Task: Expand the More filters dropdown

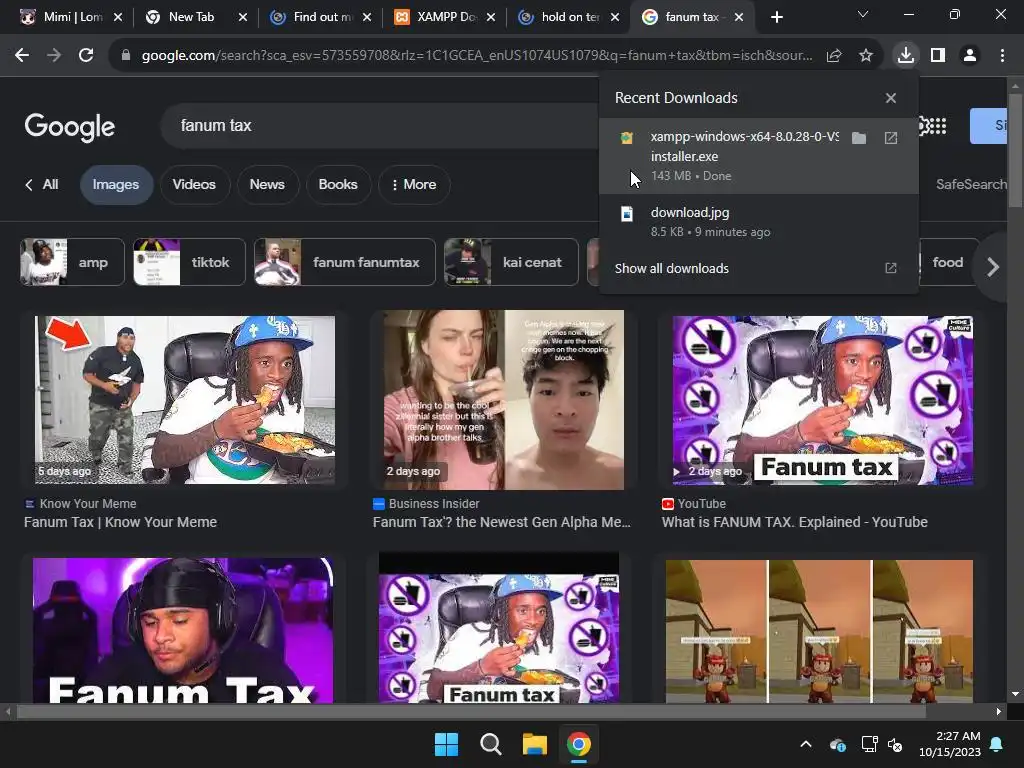Action: coord(413,185)
